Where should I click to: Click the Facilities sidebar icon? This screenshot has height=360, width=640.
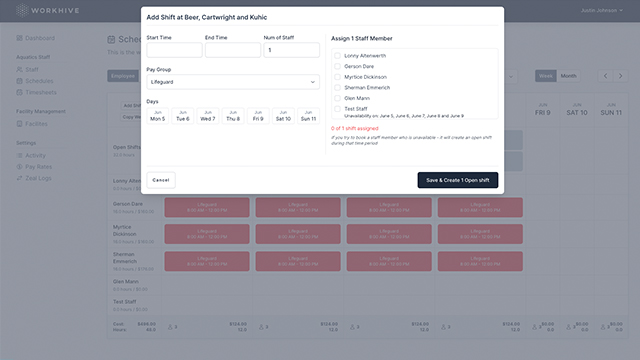pos(19,124)
